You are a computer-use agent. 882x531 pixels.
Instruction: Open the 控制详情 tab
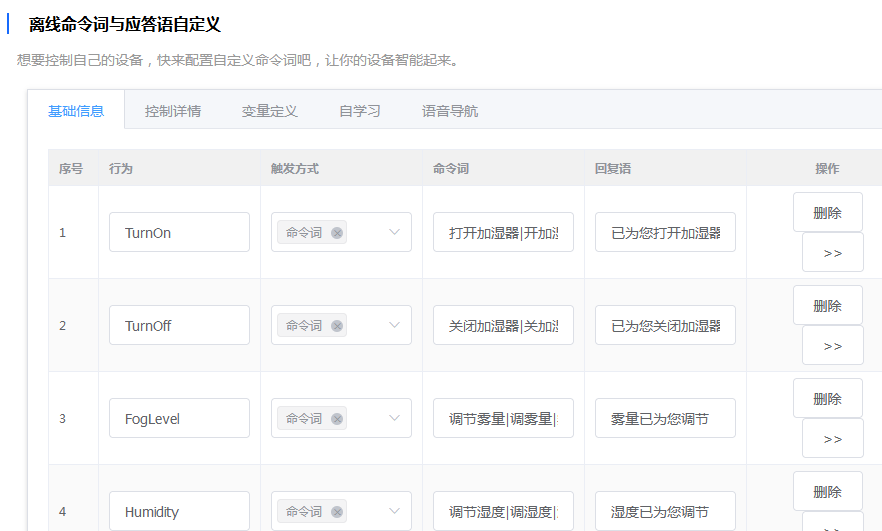pyautogui.click(x=173, y=111)
